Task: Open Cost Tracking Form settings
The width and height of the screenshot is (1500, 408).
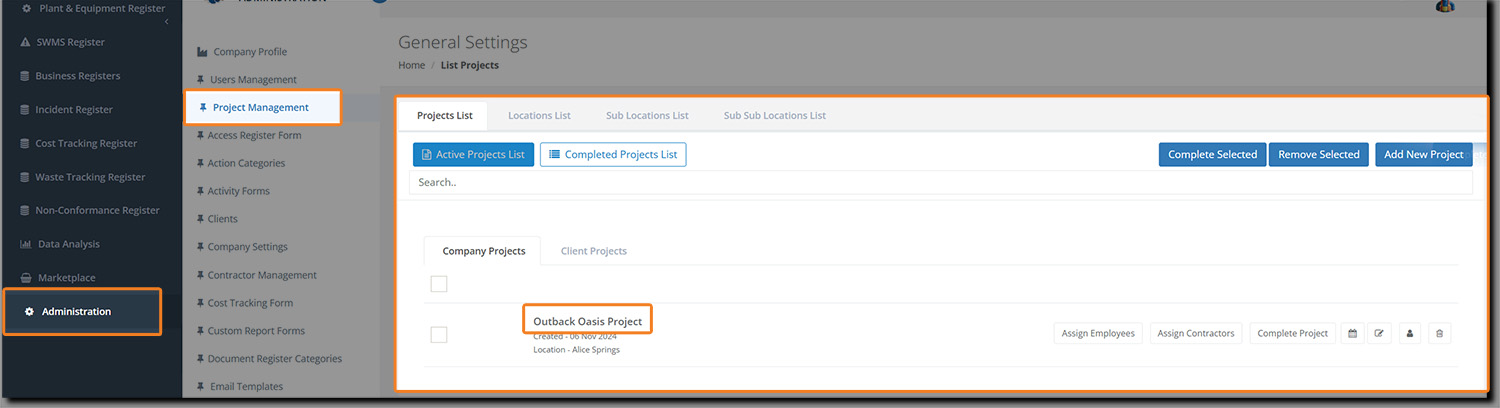Action: pyautogui.click(x=245, y=303)
